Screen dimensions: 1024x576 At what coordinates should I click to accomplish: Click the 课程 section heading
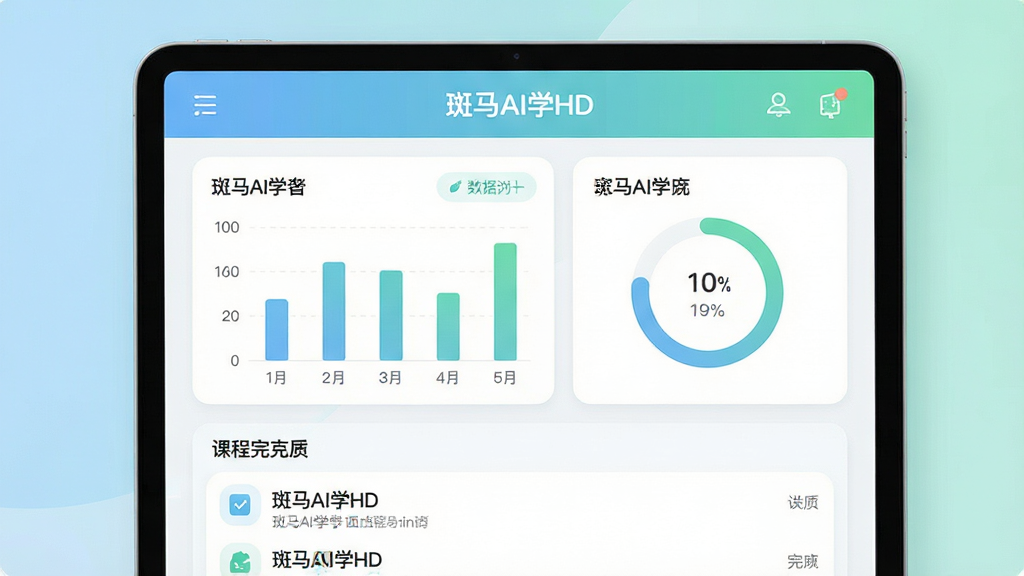pyautogui.click(x=259, y=449)
